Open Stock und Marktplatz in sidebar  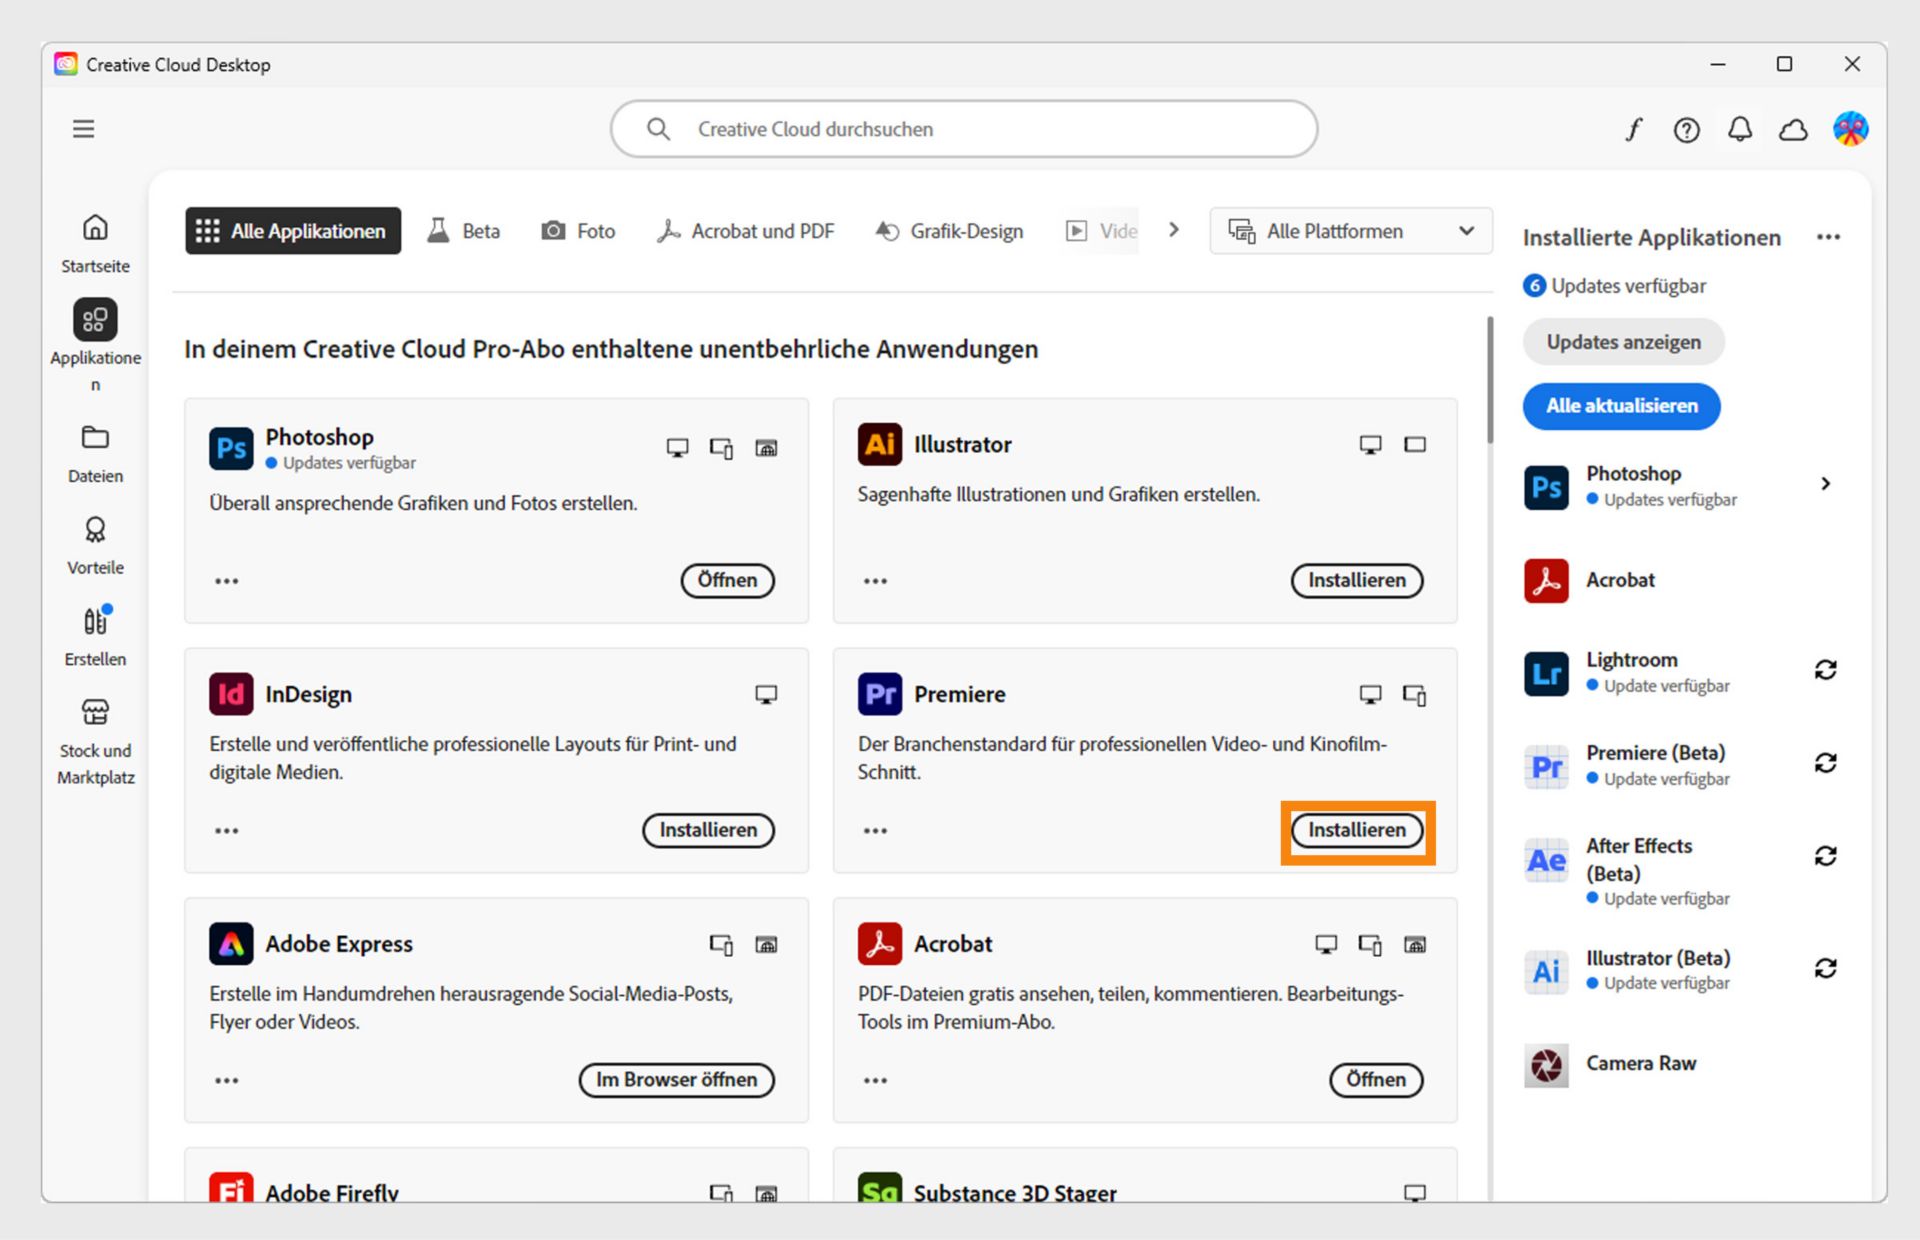coord(95,741)
